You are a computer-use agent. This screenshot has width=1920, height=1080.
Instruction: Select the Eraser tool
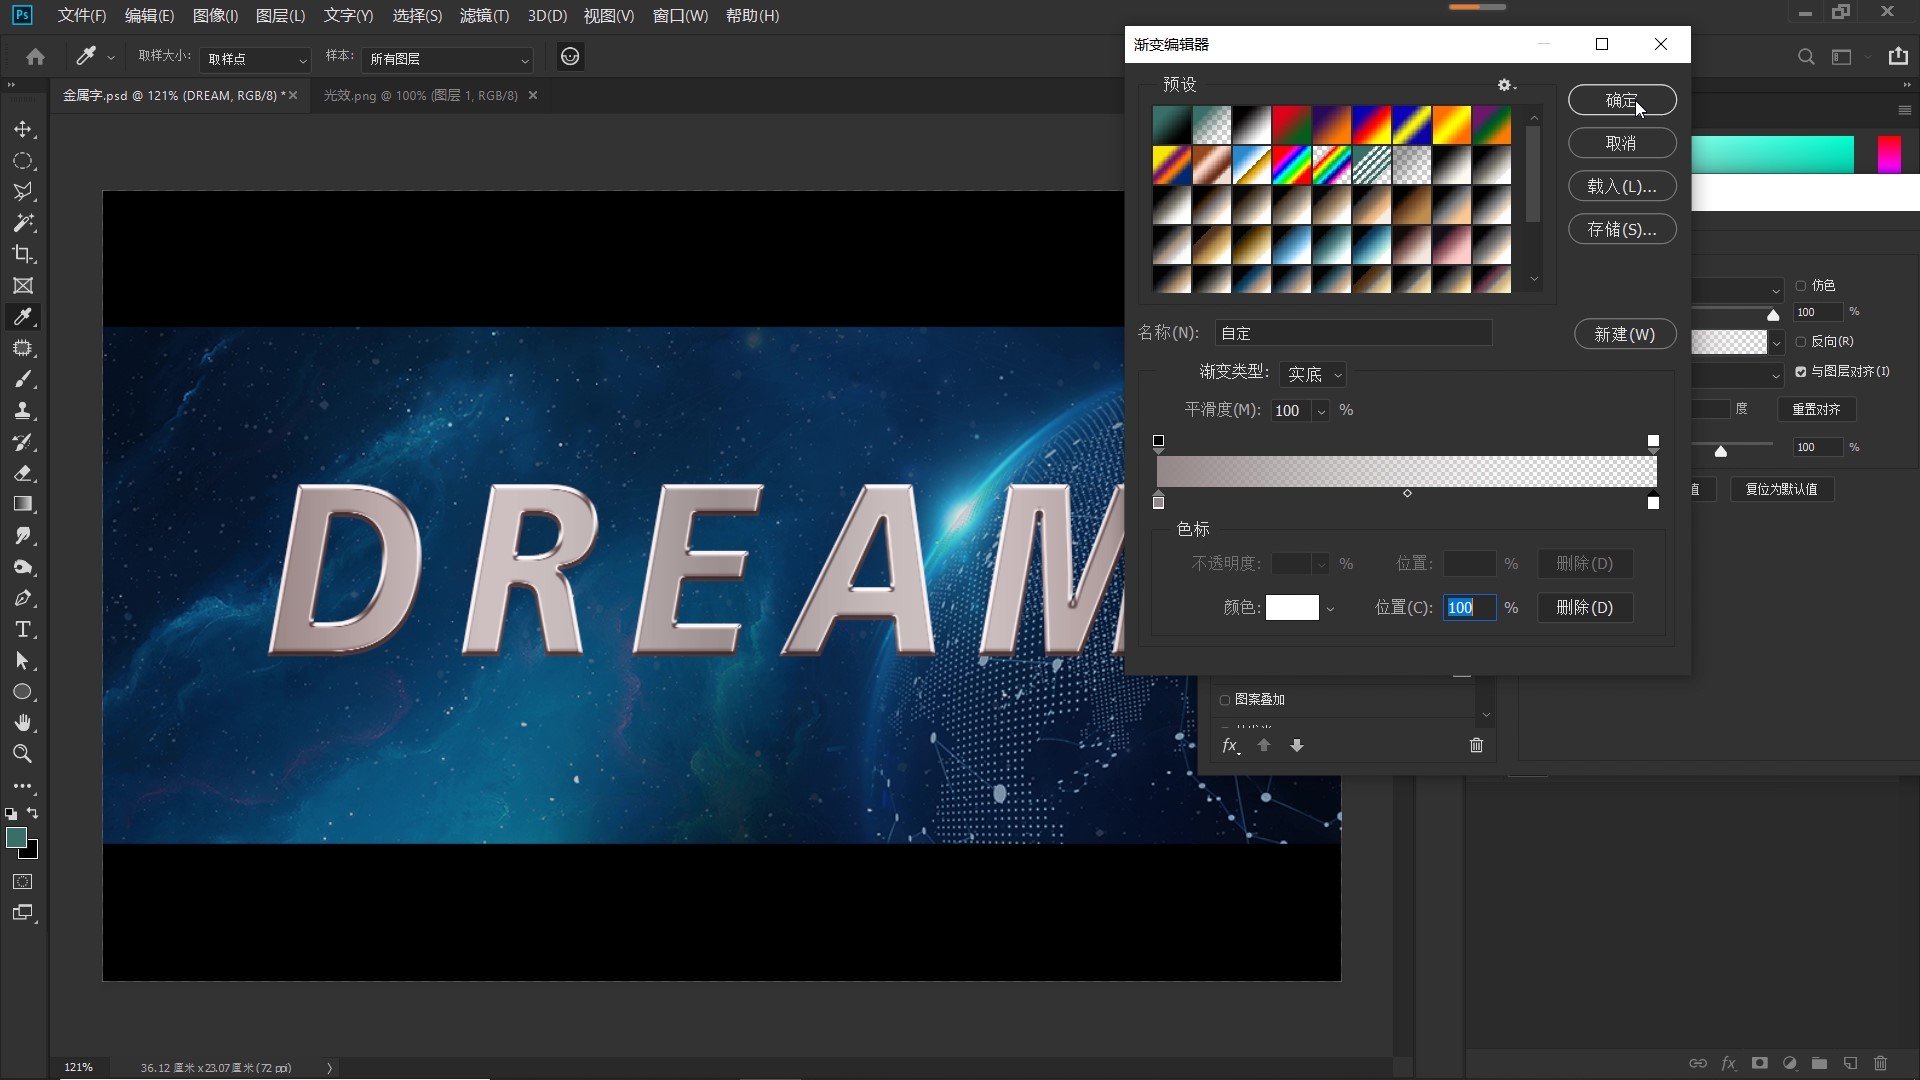(x=23, y=474)
